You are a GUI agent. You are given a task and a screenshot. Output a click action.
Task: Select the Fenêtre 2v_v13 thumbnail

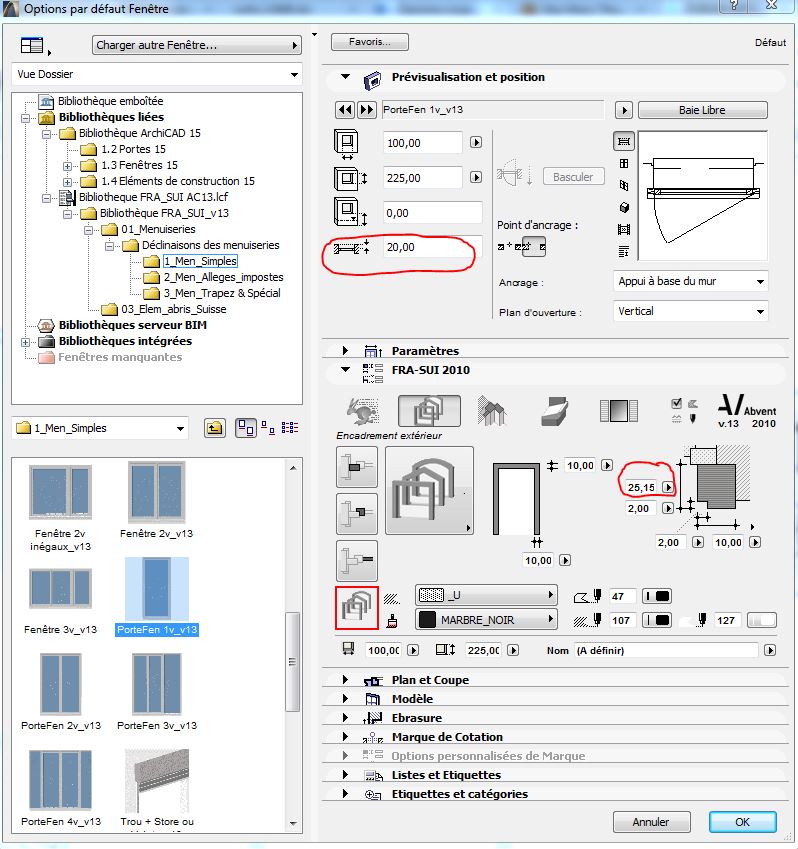coord(156,500)
